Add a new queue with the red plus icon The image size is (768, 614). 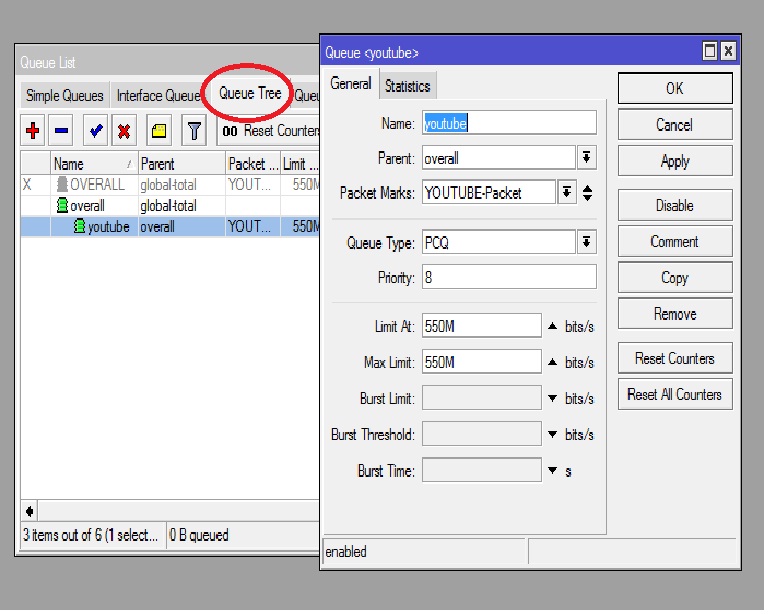[x=33, y=131]
